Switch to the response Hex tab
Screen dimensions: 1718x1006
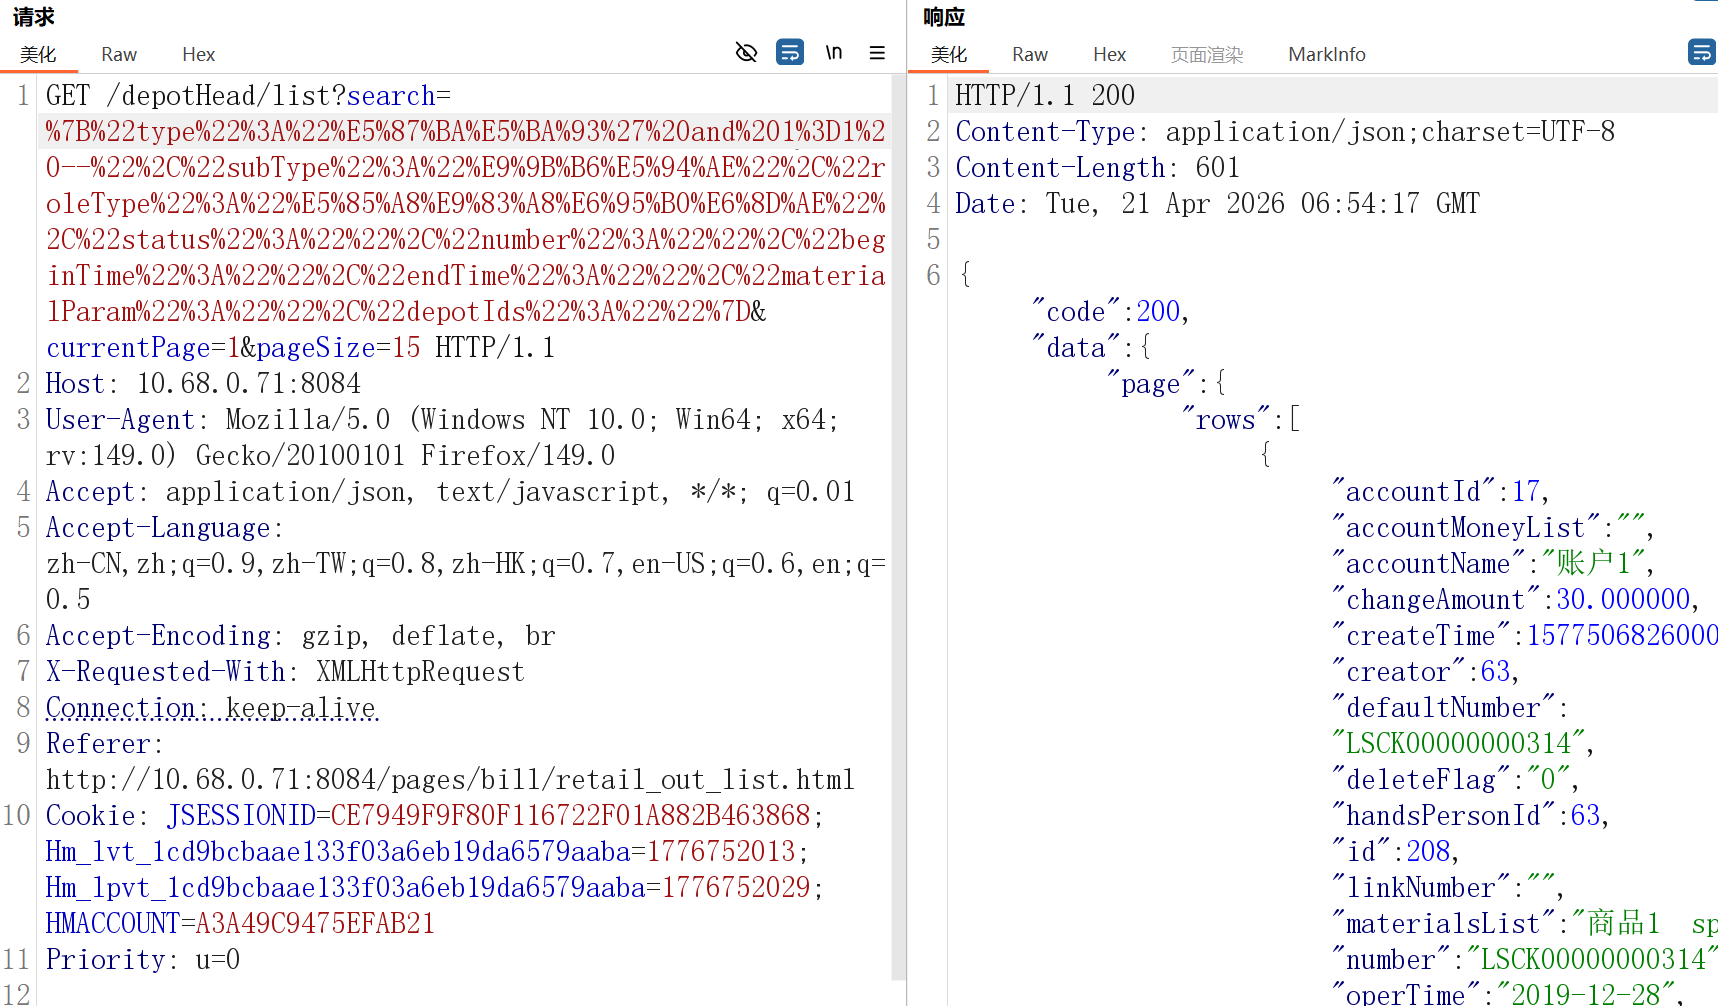[x=1109, y=54]
